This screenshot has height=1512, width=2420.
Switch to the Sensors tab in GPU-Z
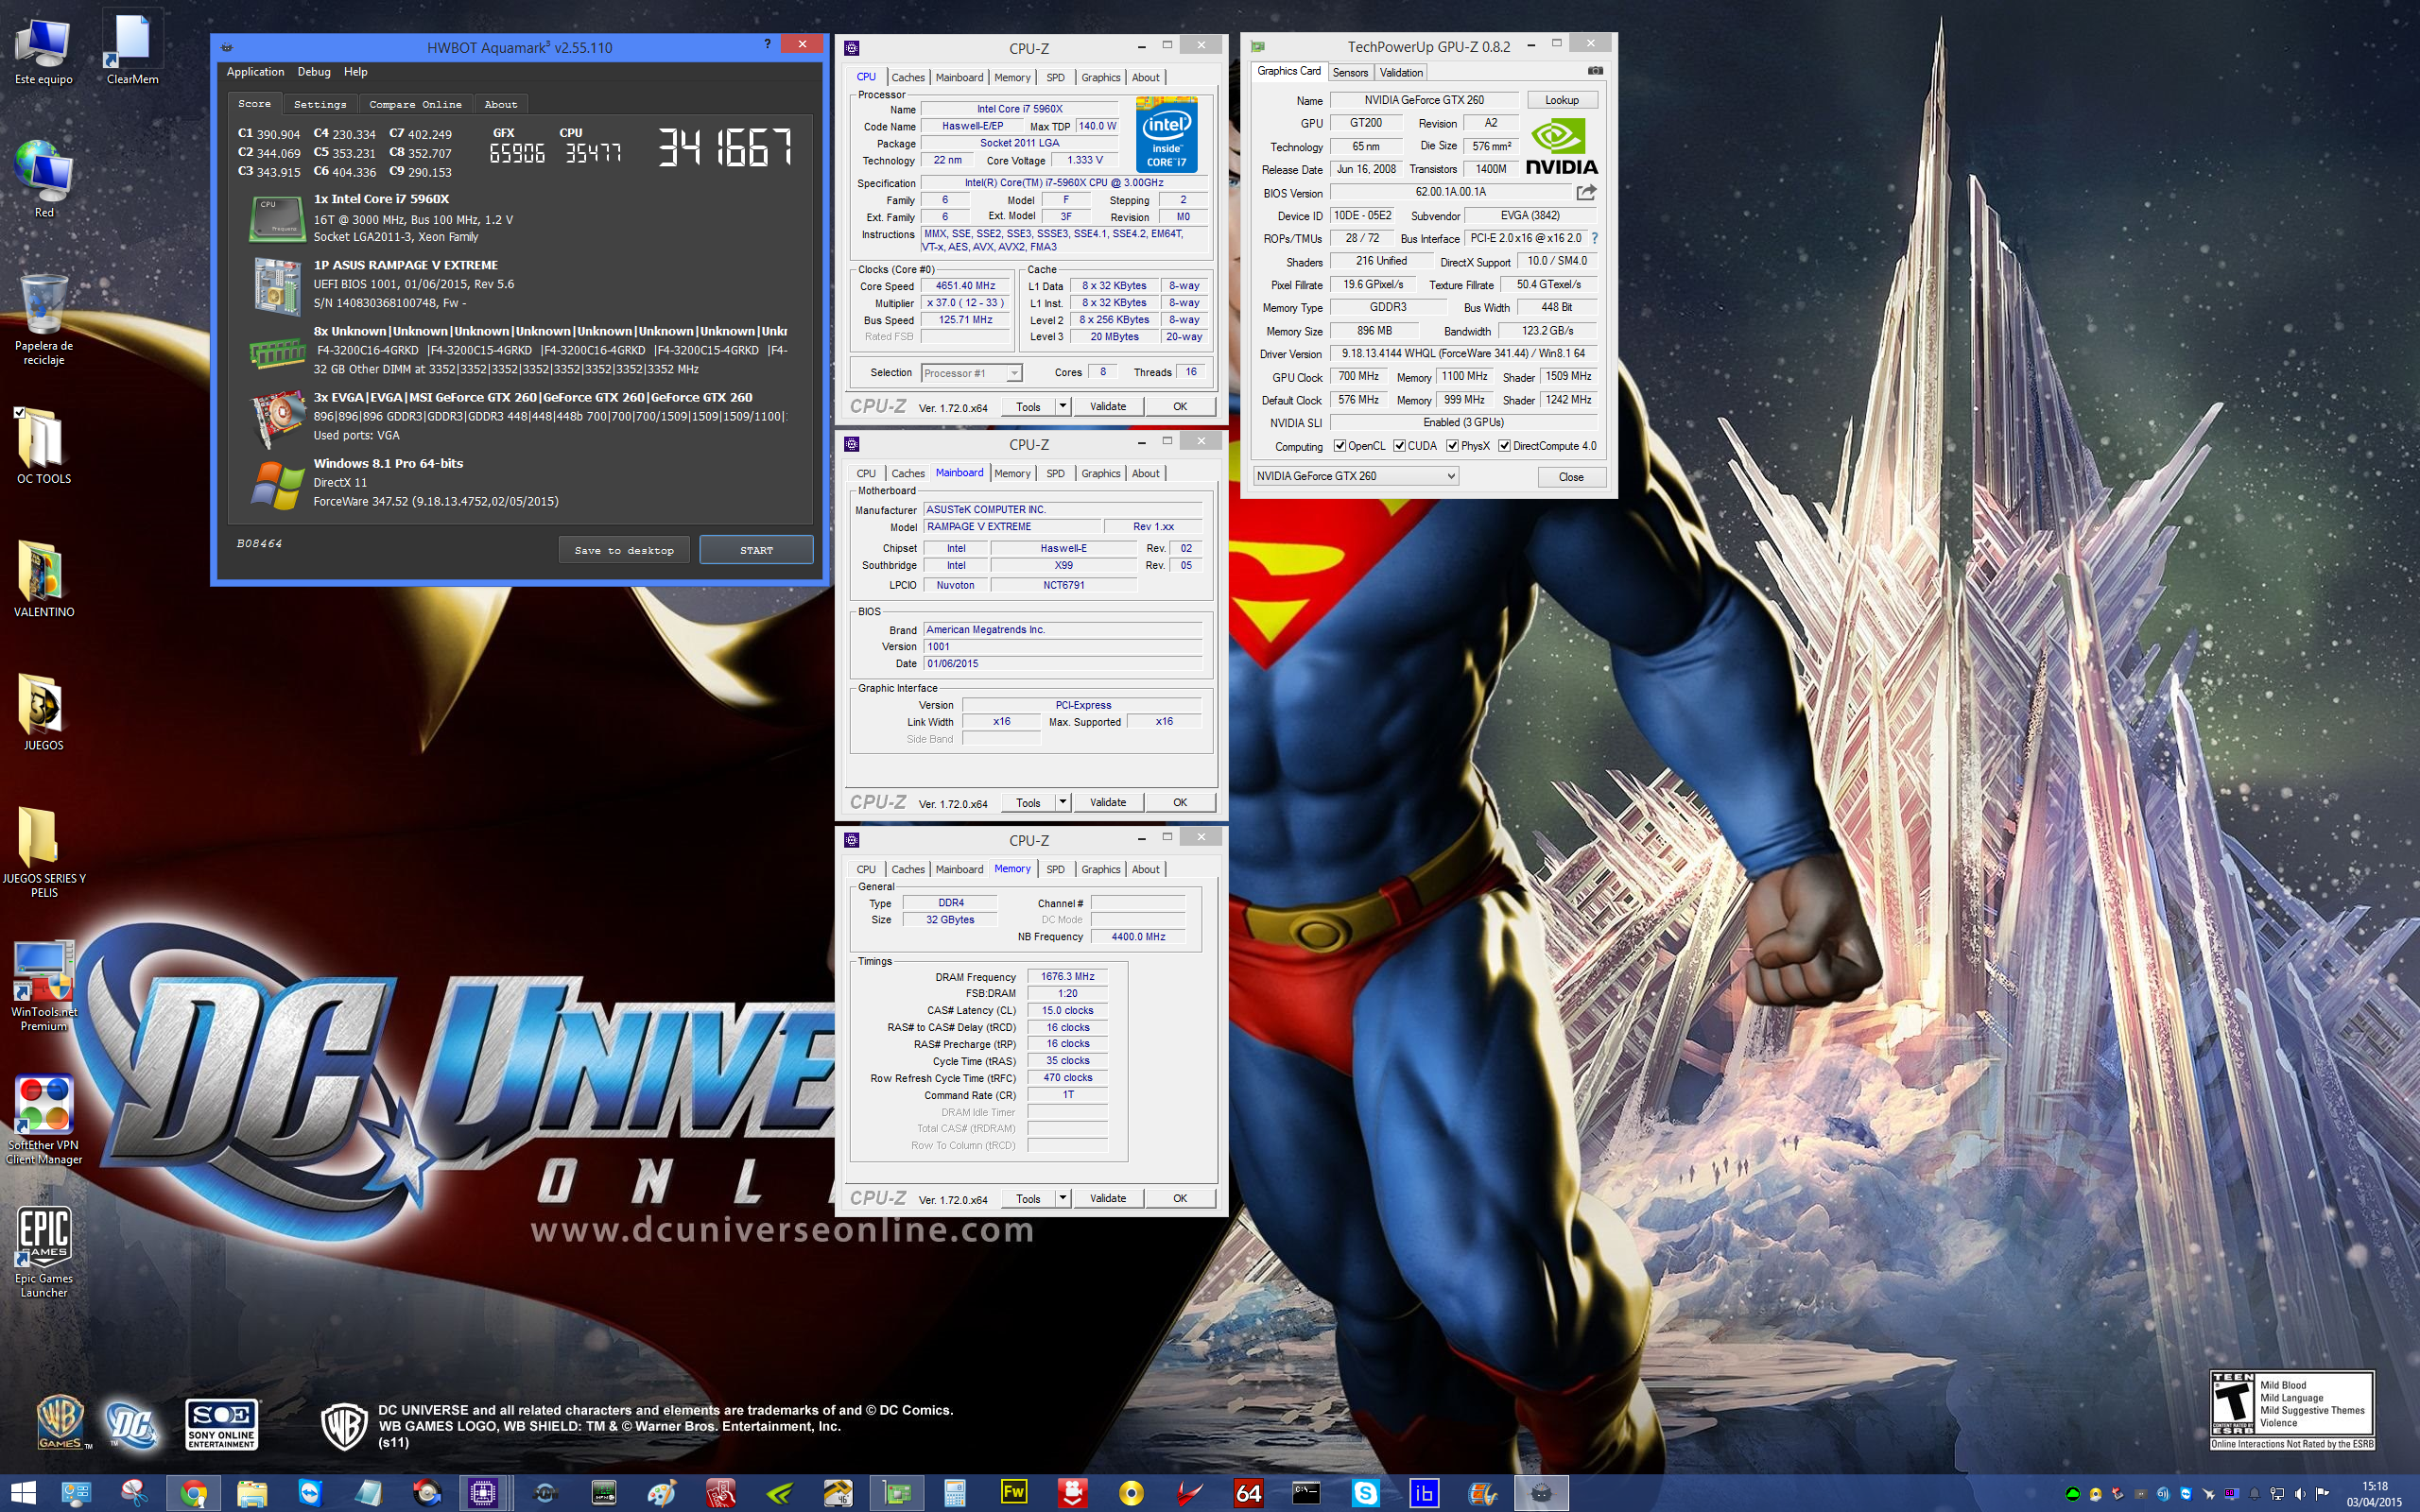pyautogui.click(x=1350, y=72)
